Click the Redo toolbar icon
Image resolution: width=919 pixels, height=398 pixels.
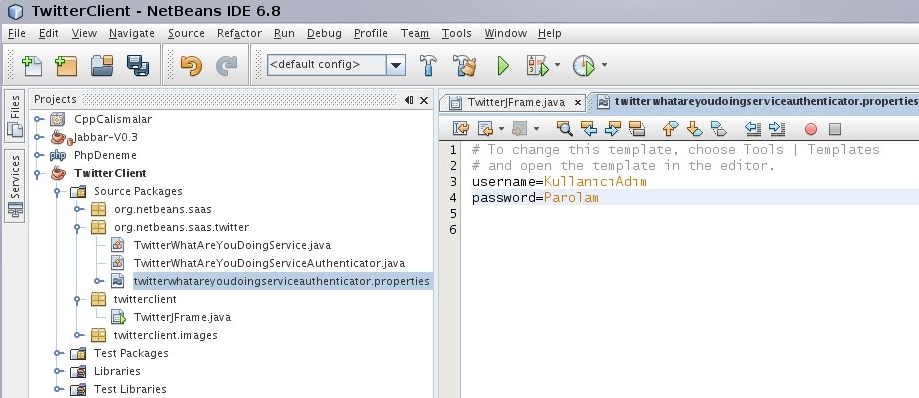(226, 65)
